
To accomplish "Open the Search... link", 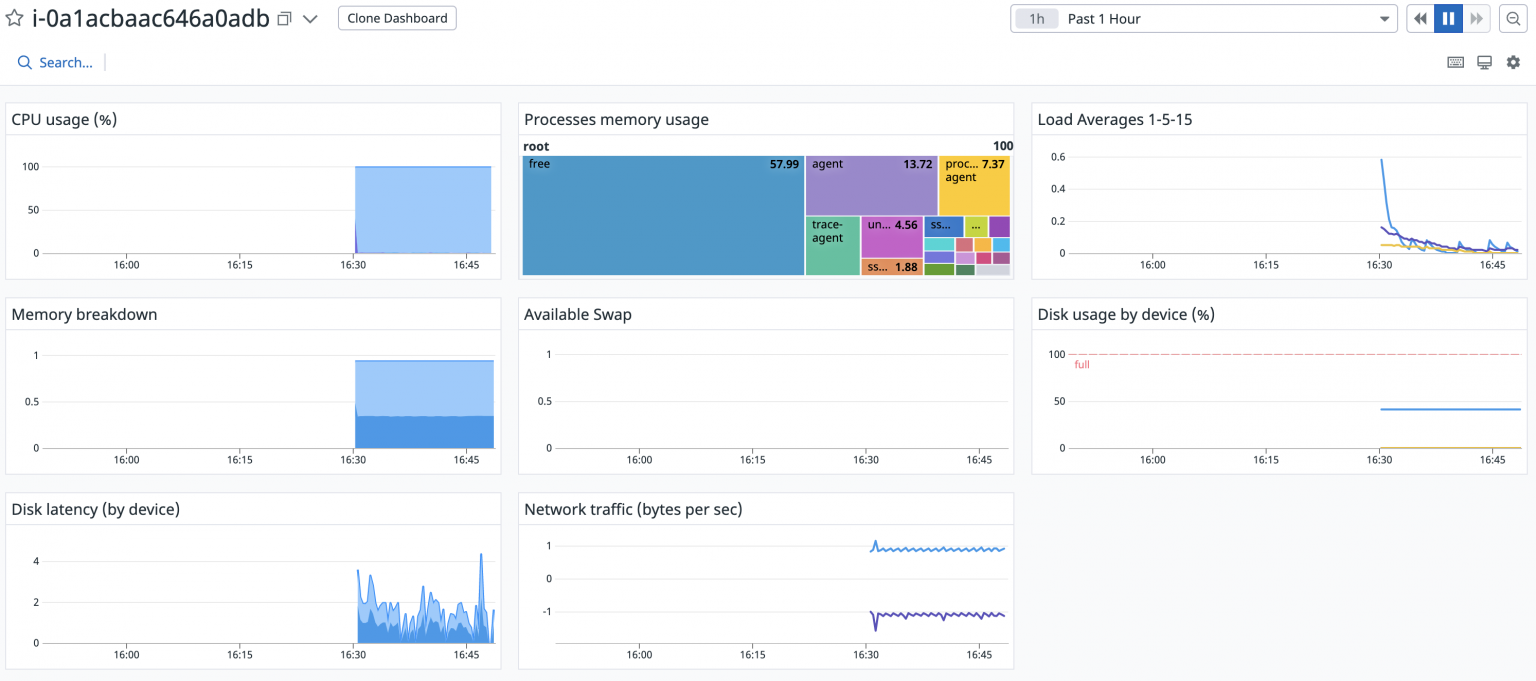I will tap(63, 62).
